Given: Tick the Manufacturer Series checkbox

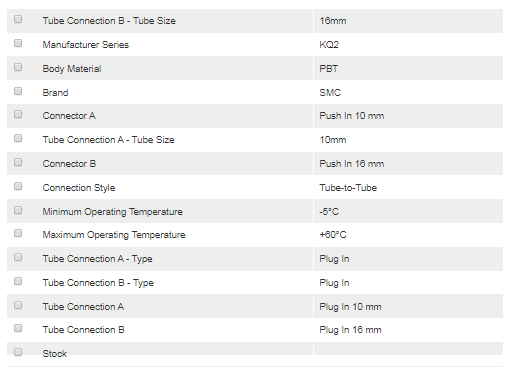Looking at the screenshot, I should 18,43.
